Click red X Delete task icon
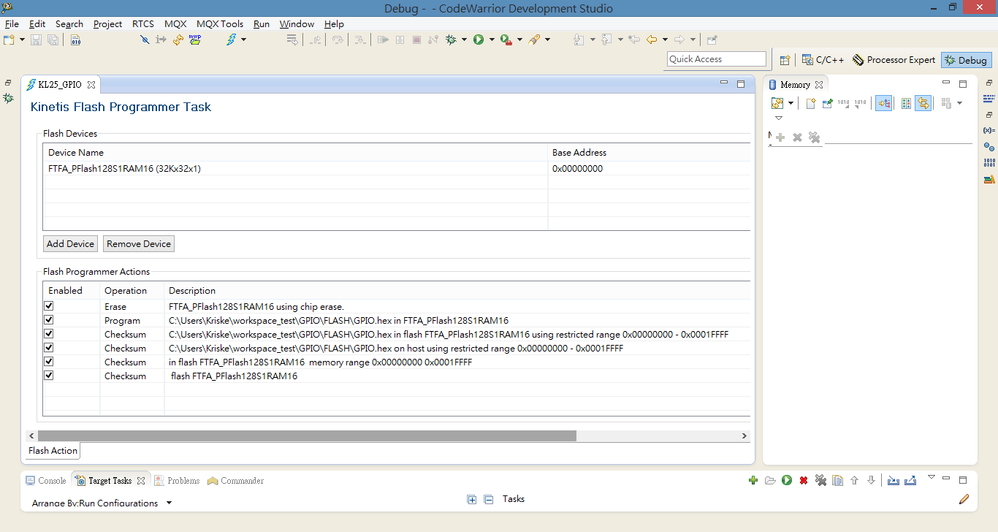 click(803, 480)
